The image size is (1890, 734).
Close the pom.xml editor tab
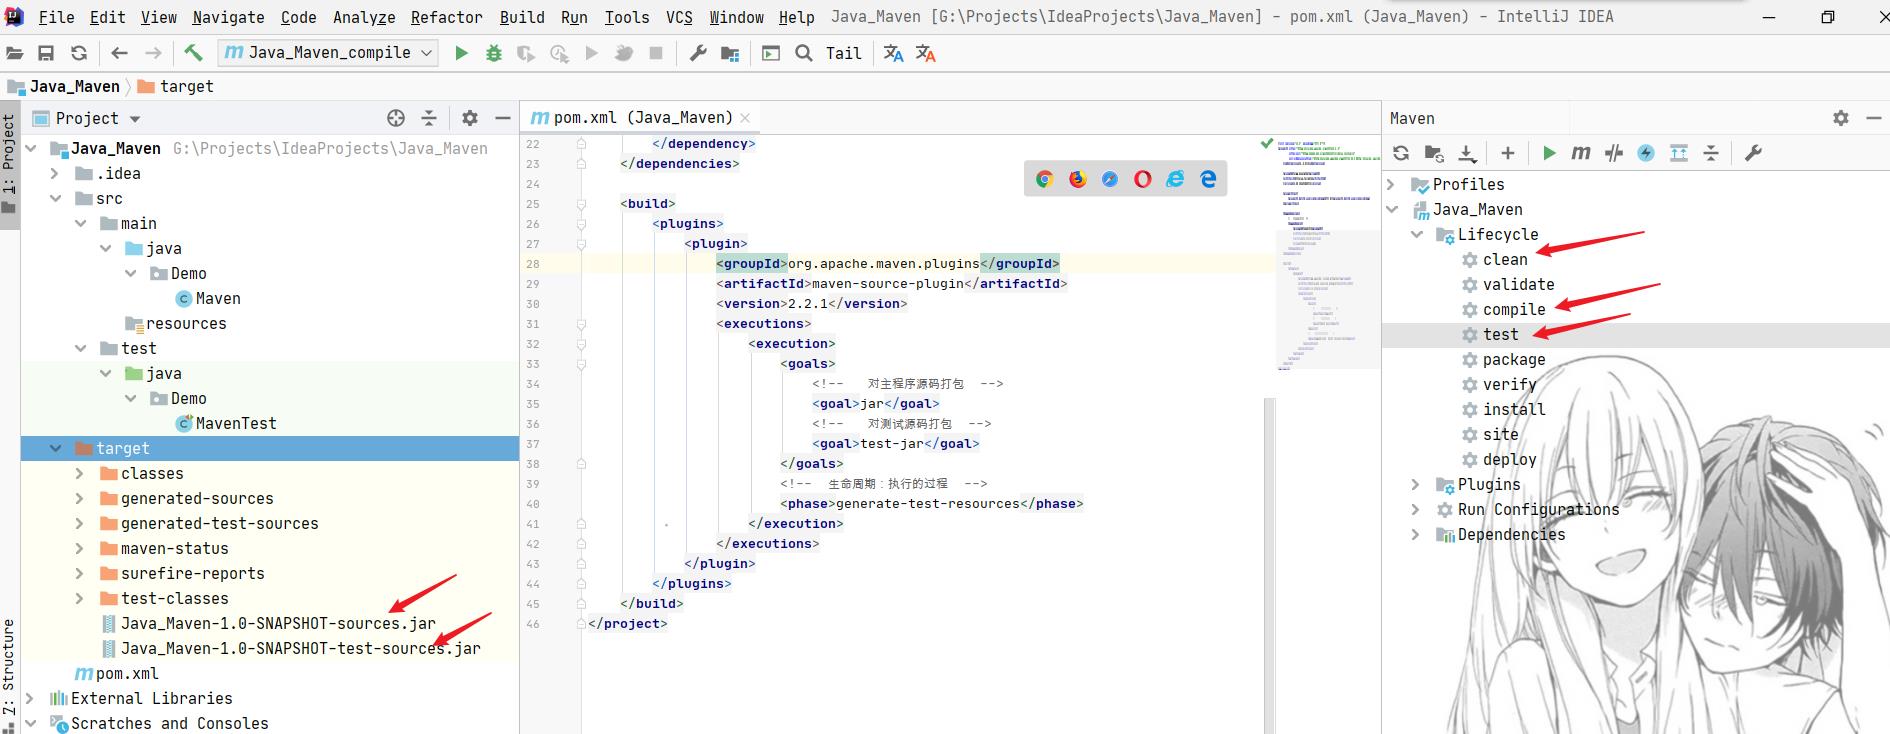pos(745,118)
